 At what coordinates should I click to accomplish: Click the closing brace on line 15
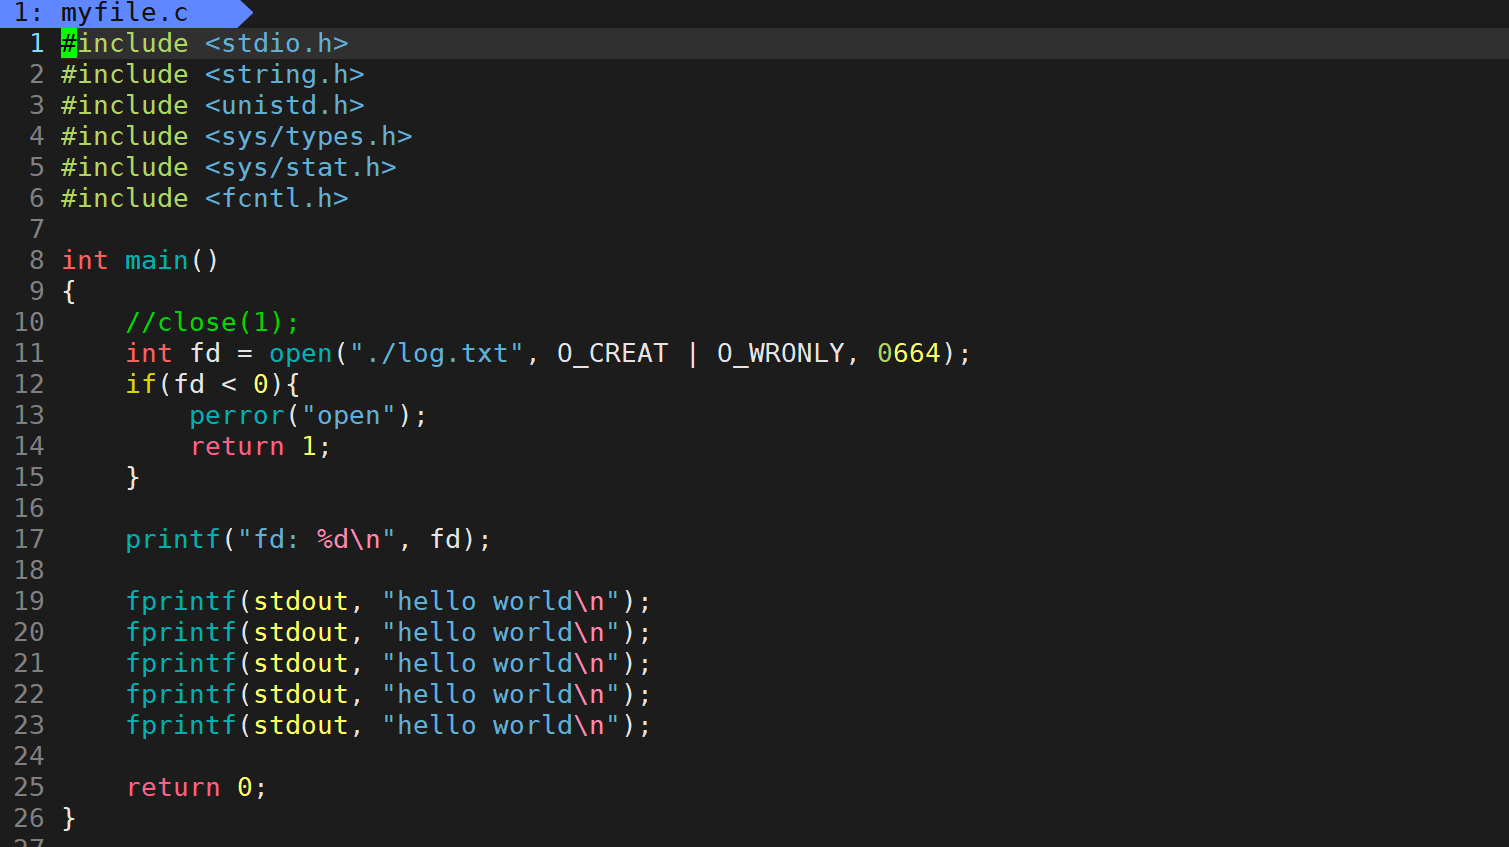133,477
